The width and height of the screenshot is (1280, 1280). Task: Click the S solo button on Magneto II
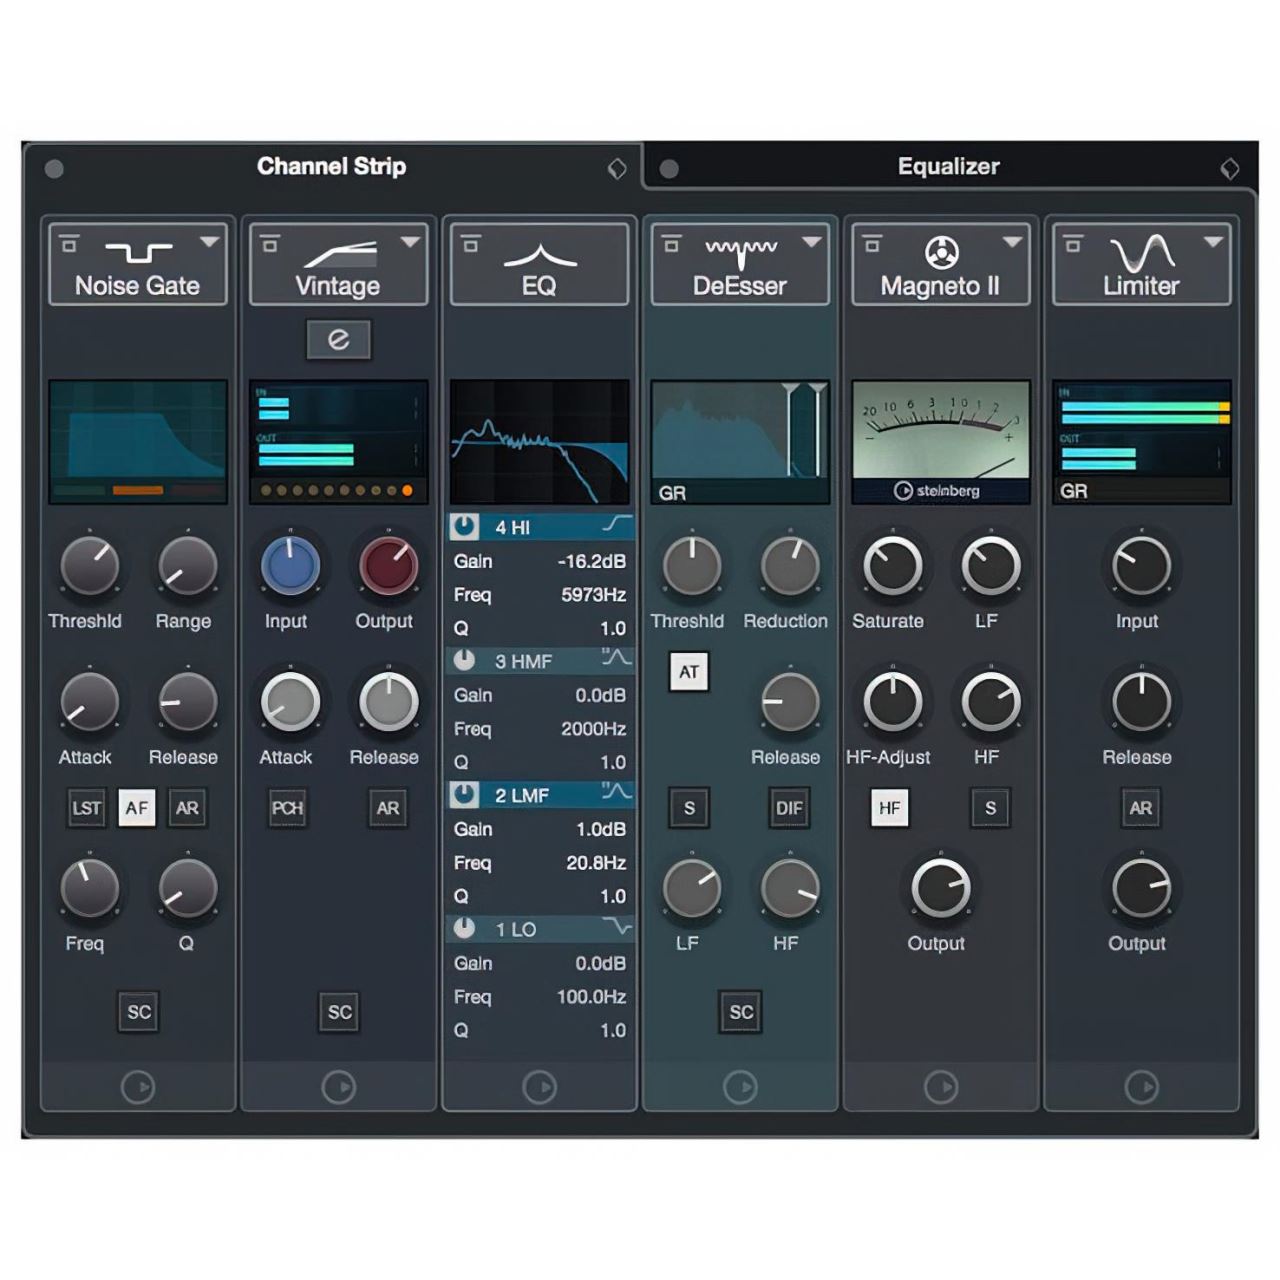(990, 808)
